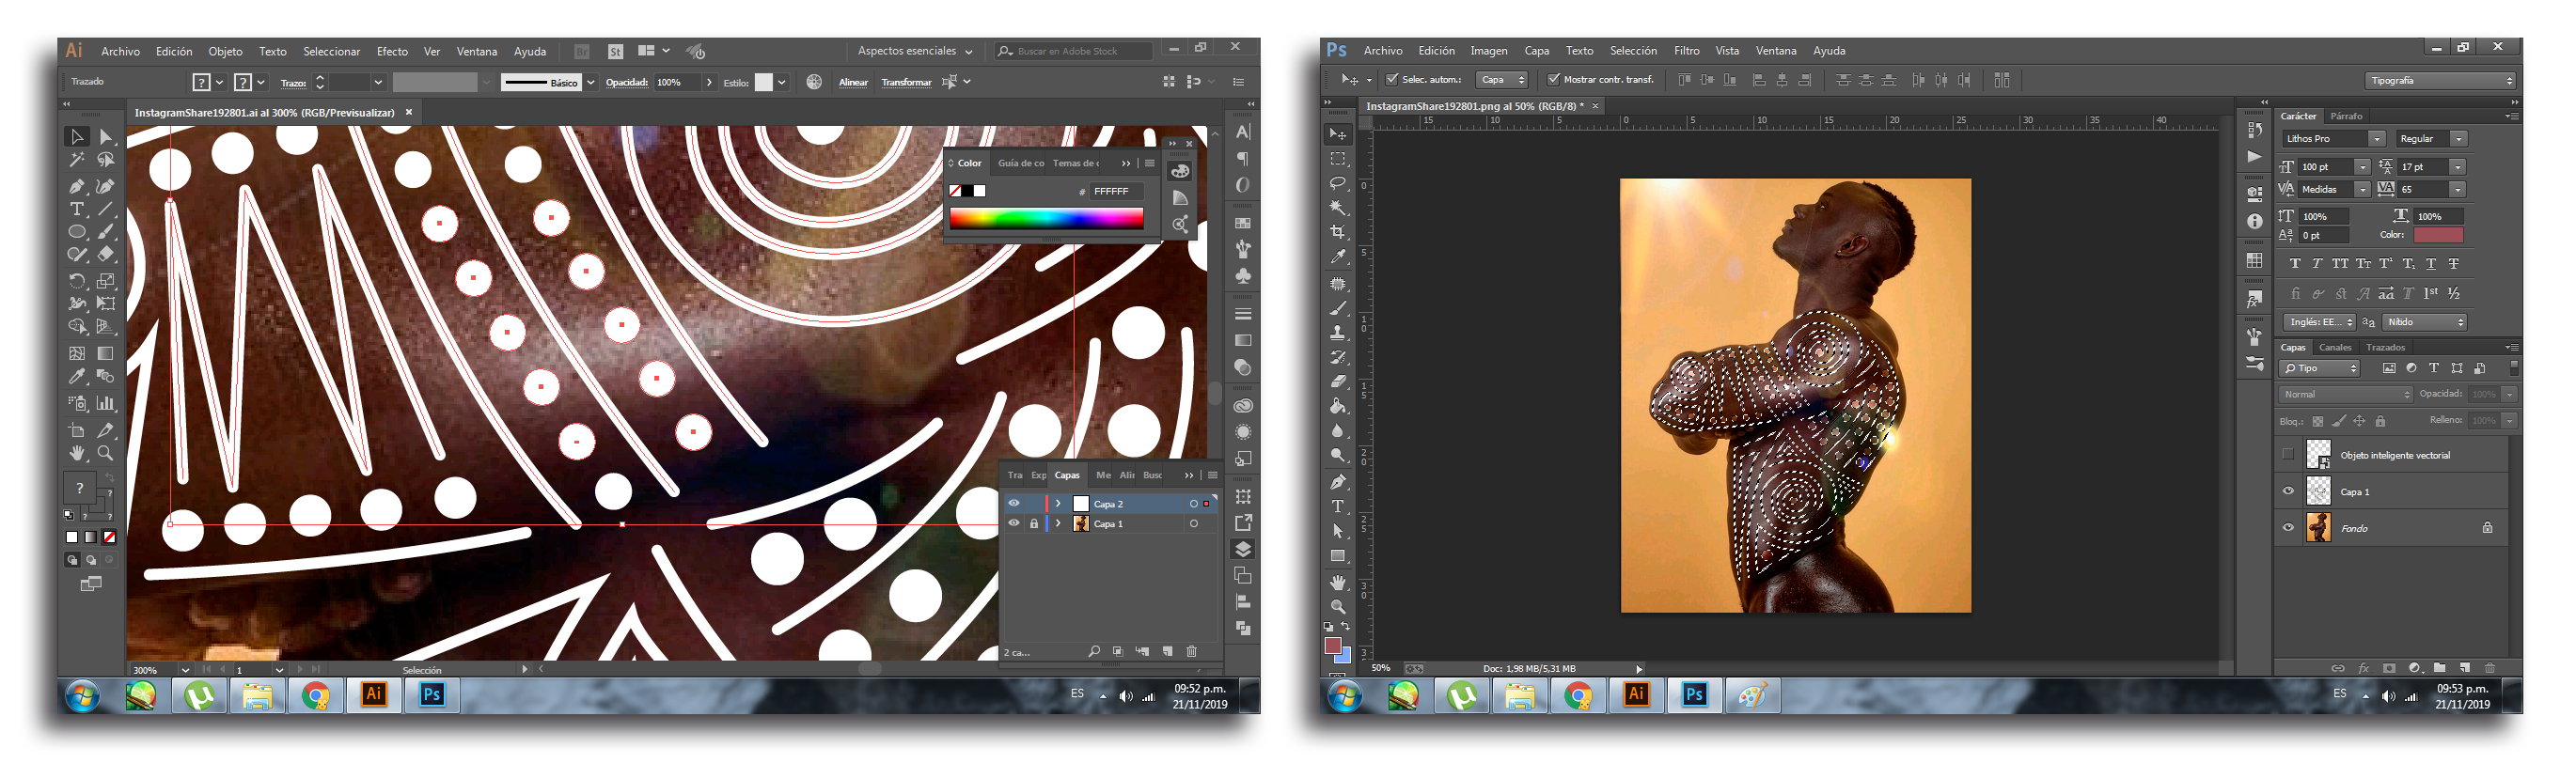Click the Alinear link in Illustrator control bar
The width and height of the screenshot is (2576, 763).
[x=853, y=82]
